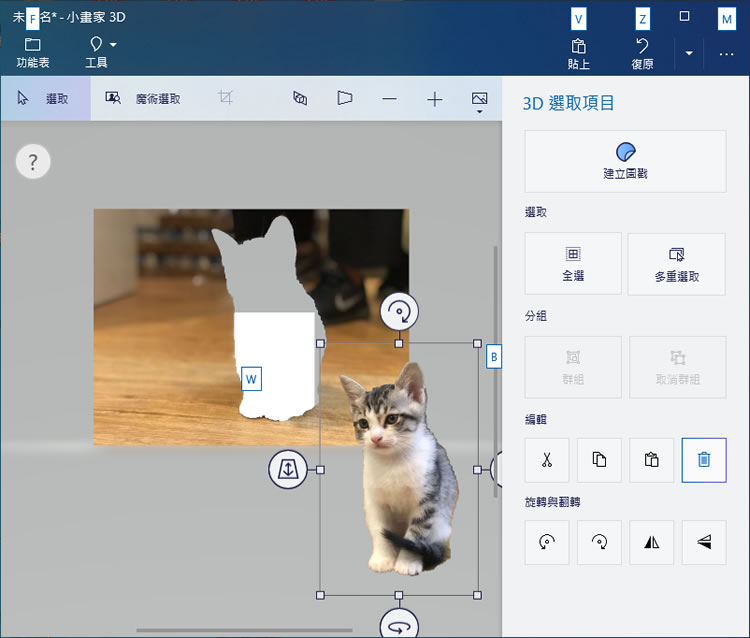
Task: Choose the Select (選取) tool tab
Action: point(45,99)
